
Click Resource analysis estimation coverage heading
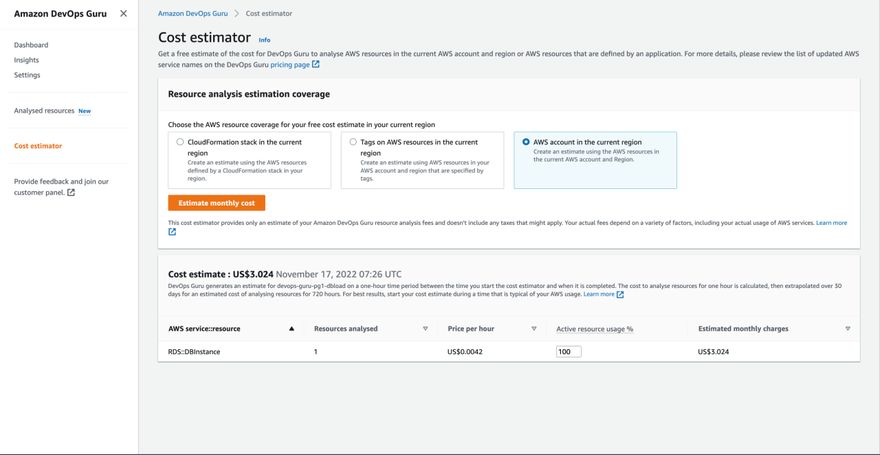click(249, 94)
